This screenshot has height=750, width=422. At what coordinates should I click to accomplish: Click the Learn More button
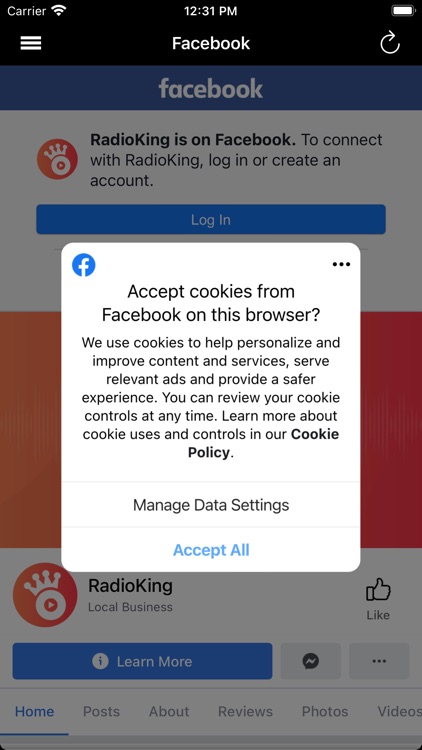click(143, 661)
